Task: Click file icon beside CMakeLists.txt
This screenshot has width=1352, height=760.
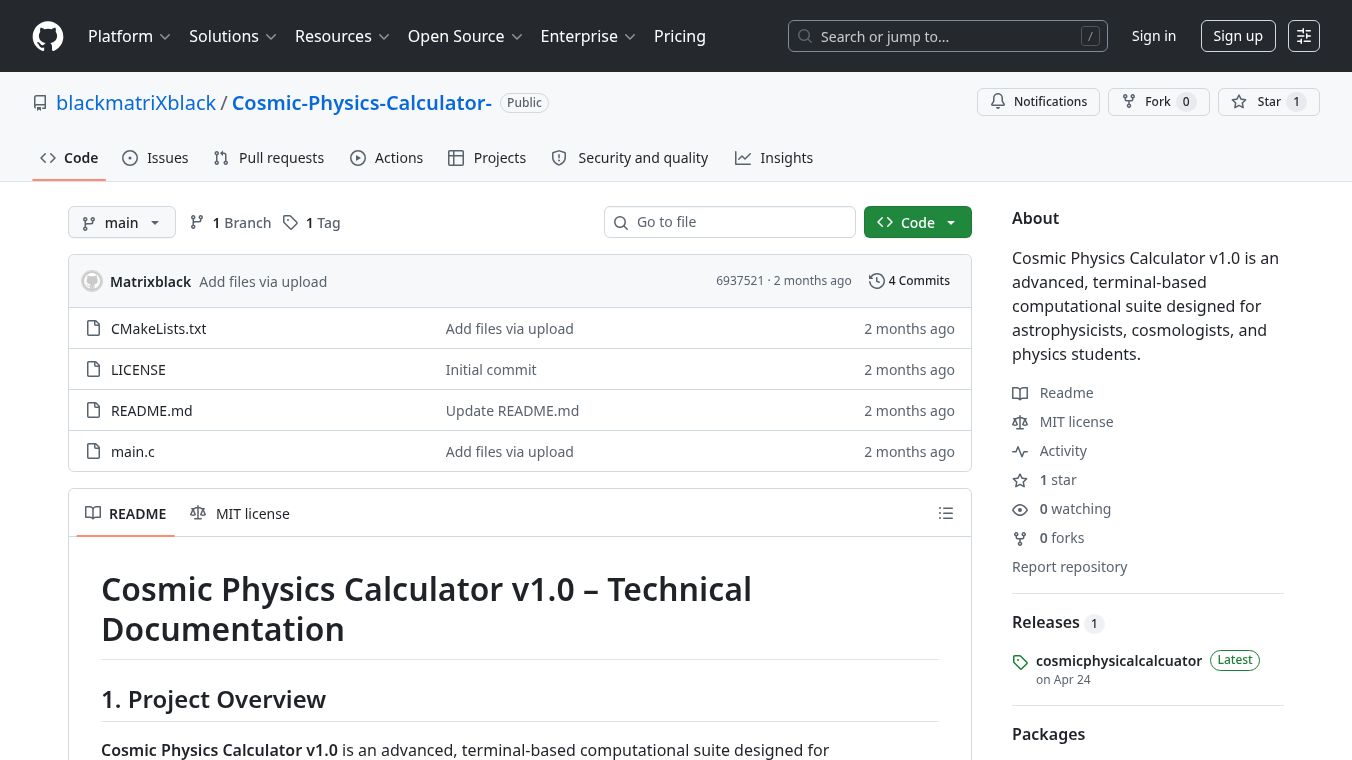Action: tap(93, 328)
